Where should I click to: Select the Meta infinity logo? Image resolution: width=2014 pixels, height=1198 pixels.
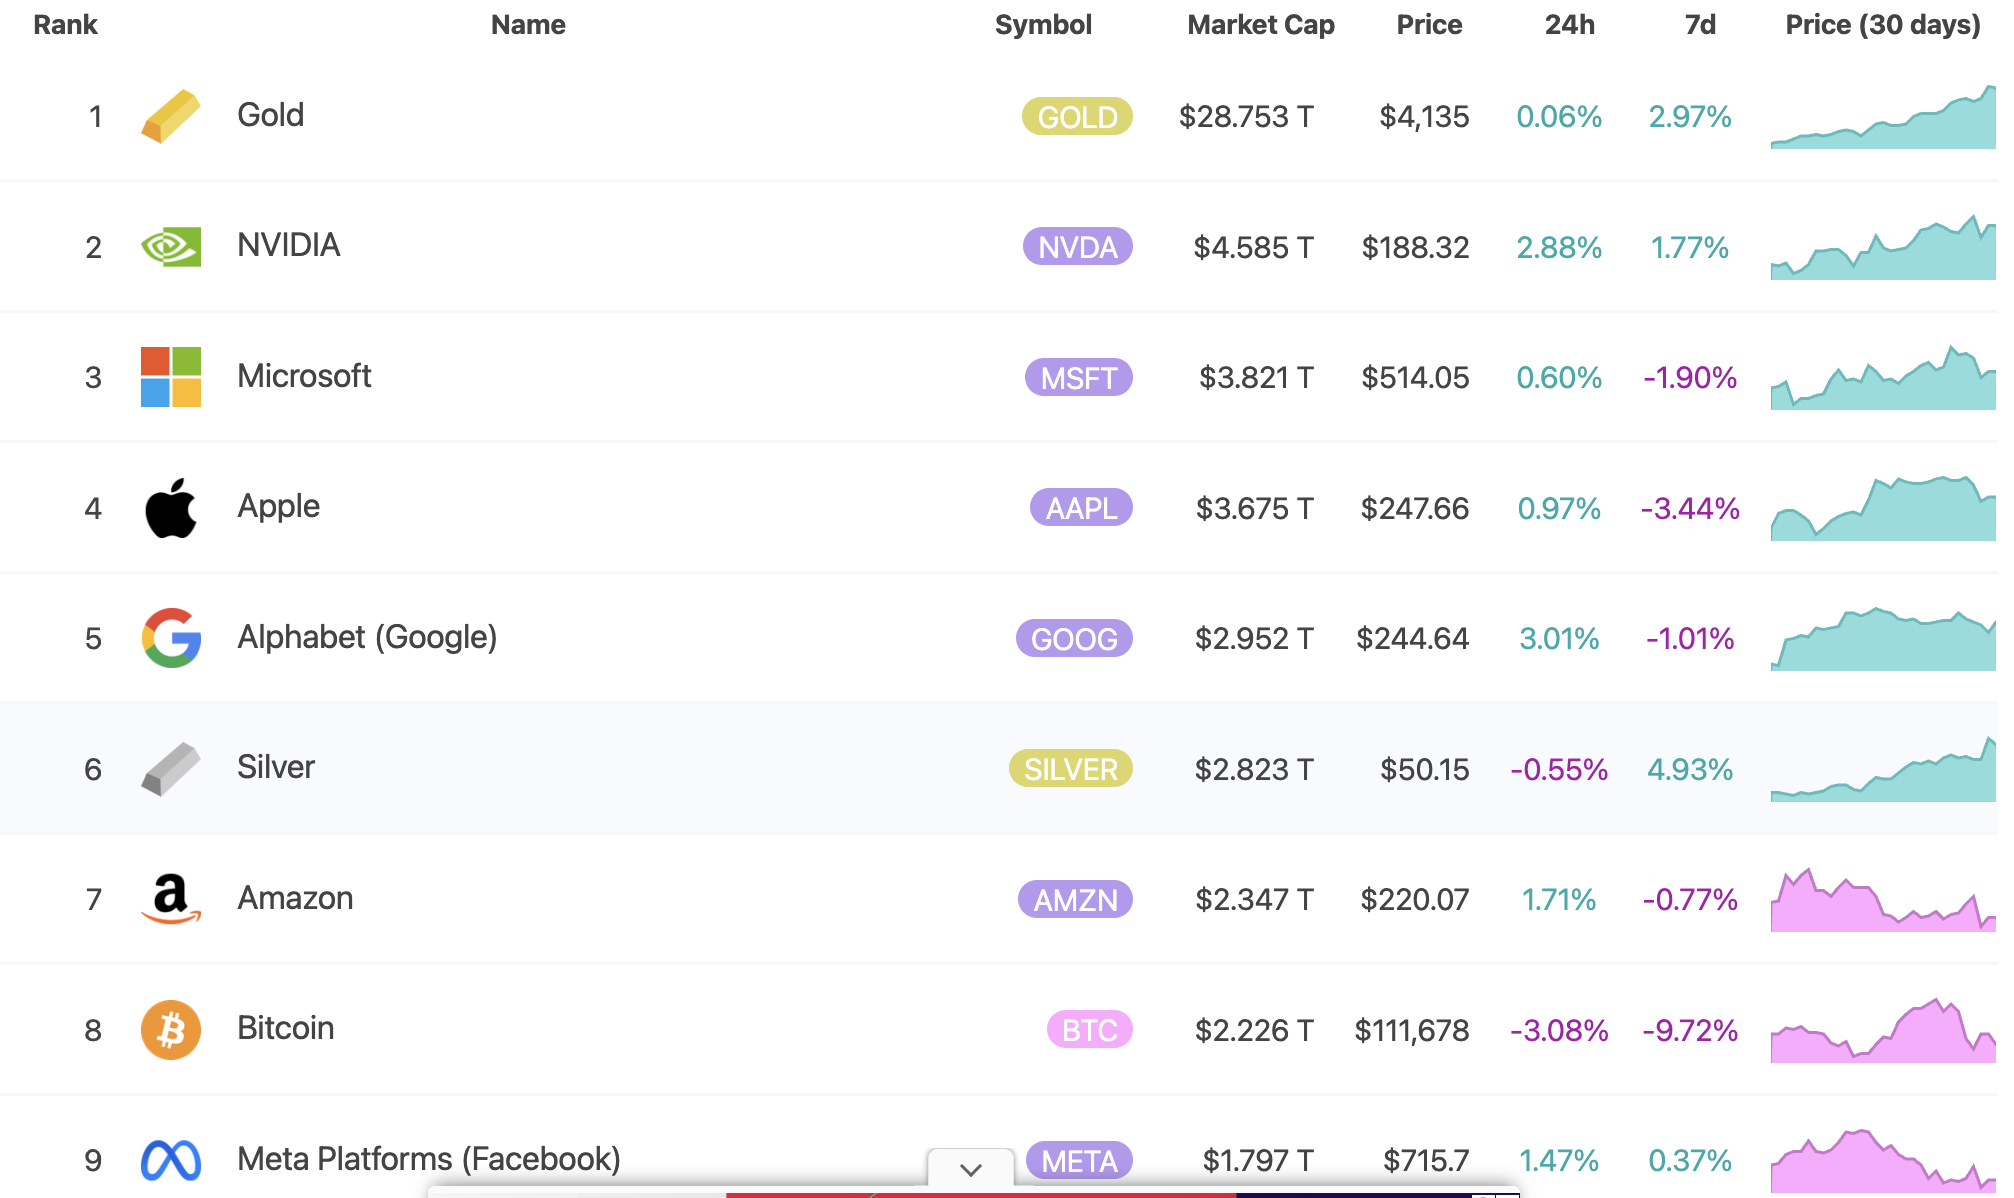(x=171, y=1160)
